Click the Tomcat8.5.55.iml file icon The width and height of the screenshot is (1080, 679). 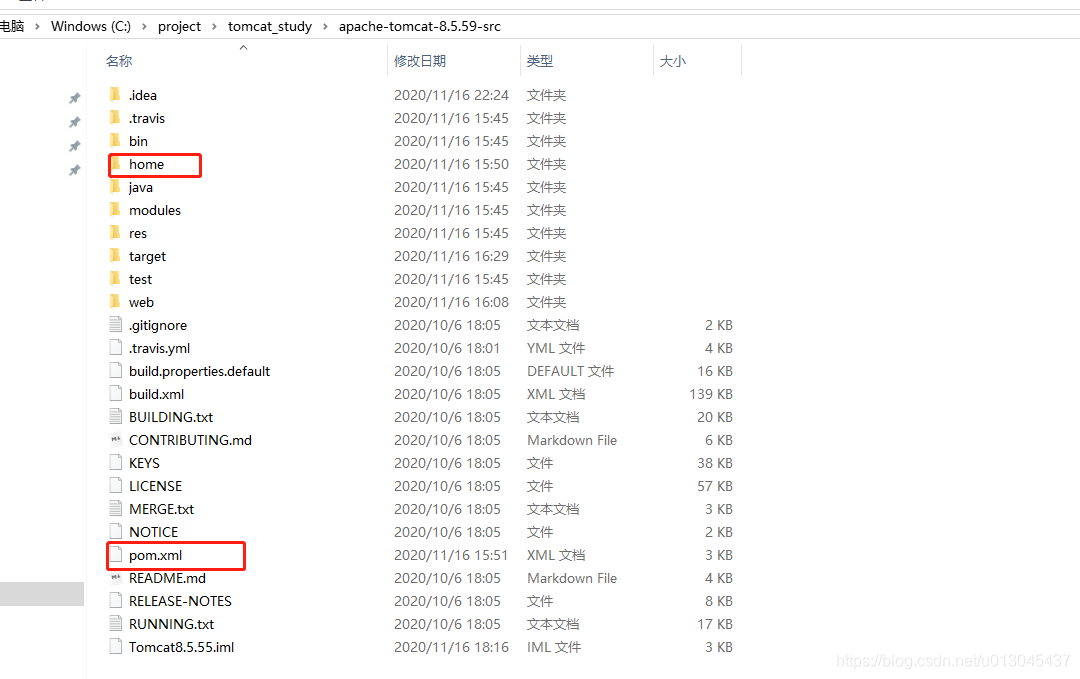(117, 647)
